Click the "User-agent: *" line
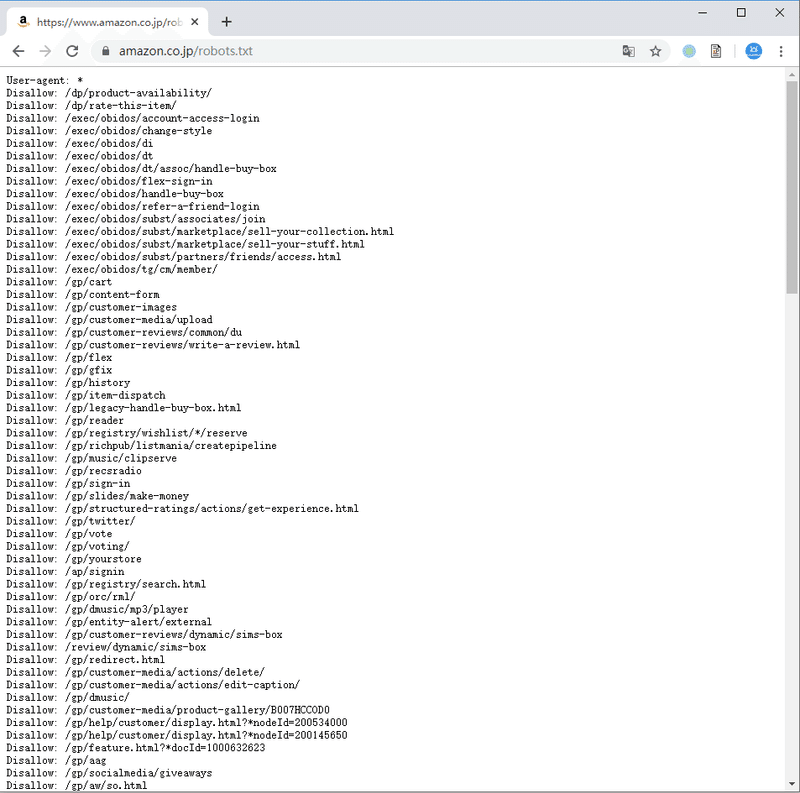The width and height of the screenshot is (800, 793). [x=44, y=81]
